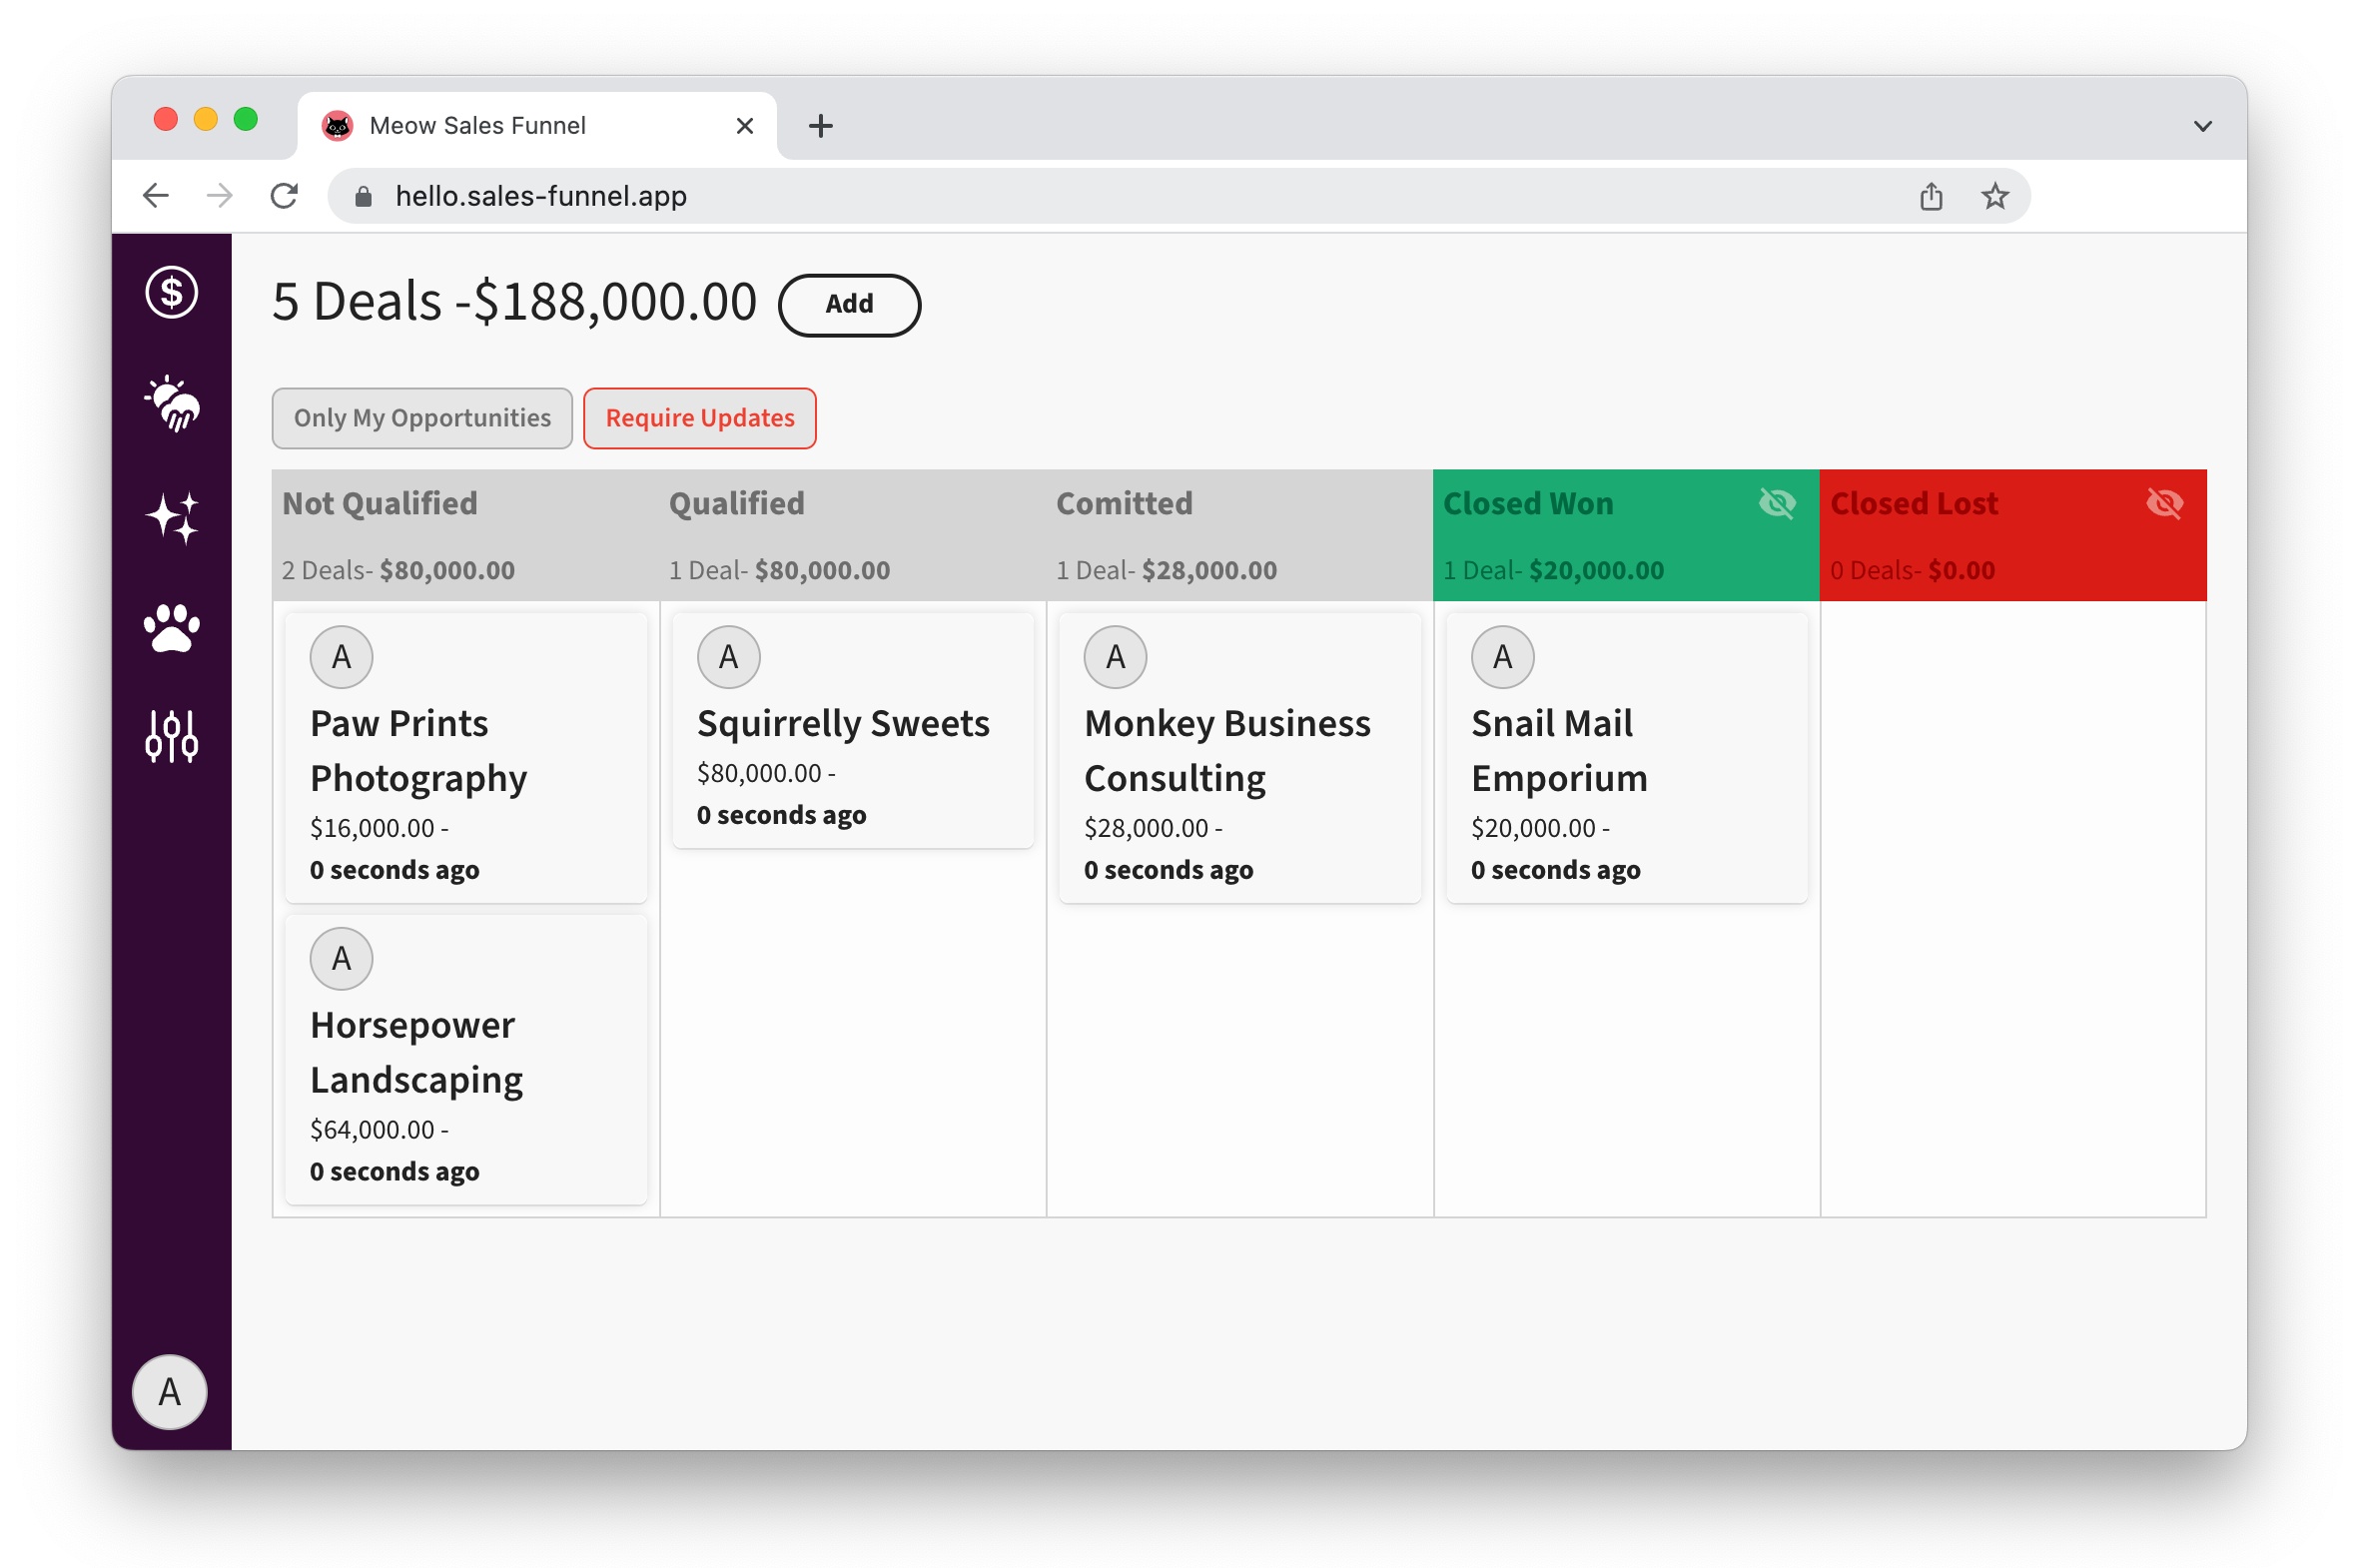Open a new browser tab
The width and height of the screenshot is (2359, 1568).
[820, 125]
